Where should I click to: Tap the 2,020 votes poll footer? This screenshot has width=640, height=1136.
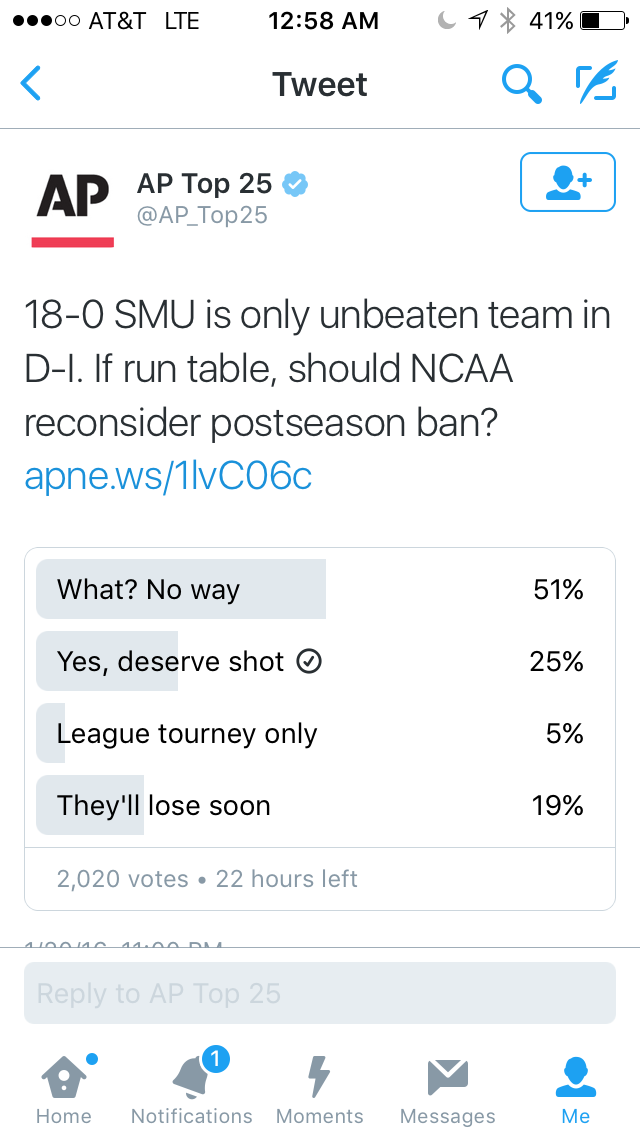pyautogui.click(x=207, y=879)
